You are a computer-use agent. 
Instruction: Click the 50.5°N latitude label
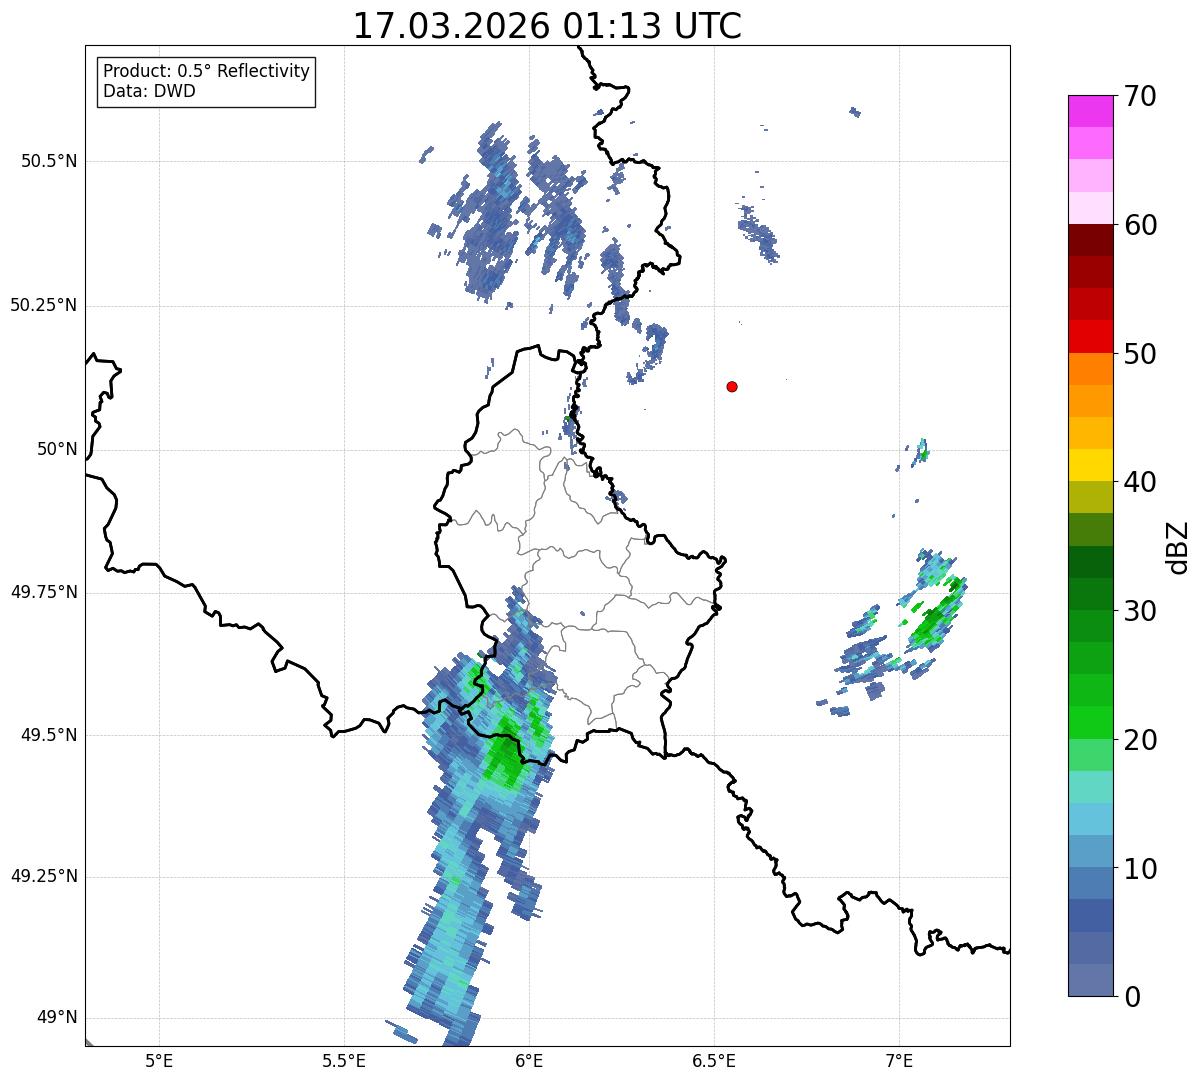click(x=49, y=161)
